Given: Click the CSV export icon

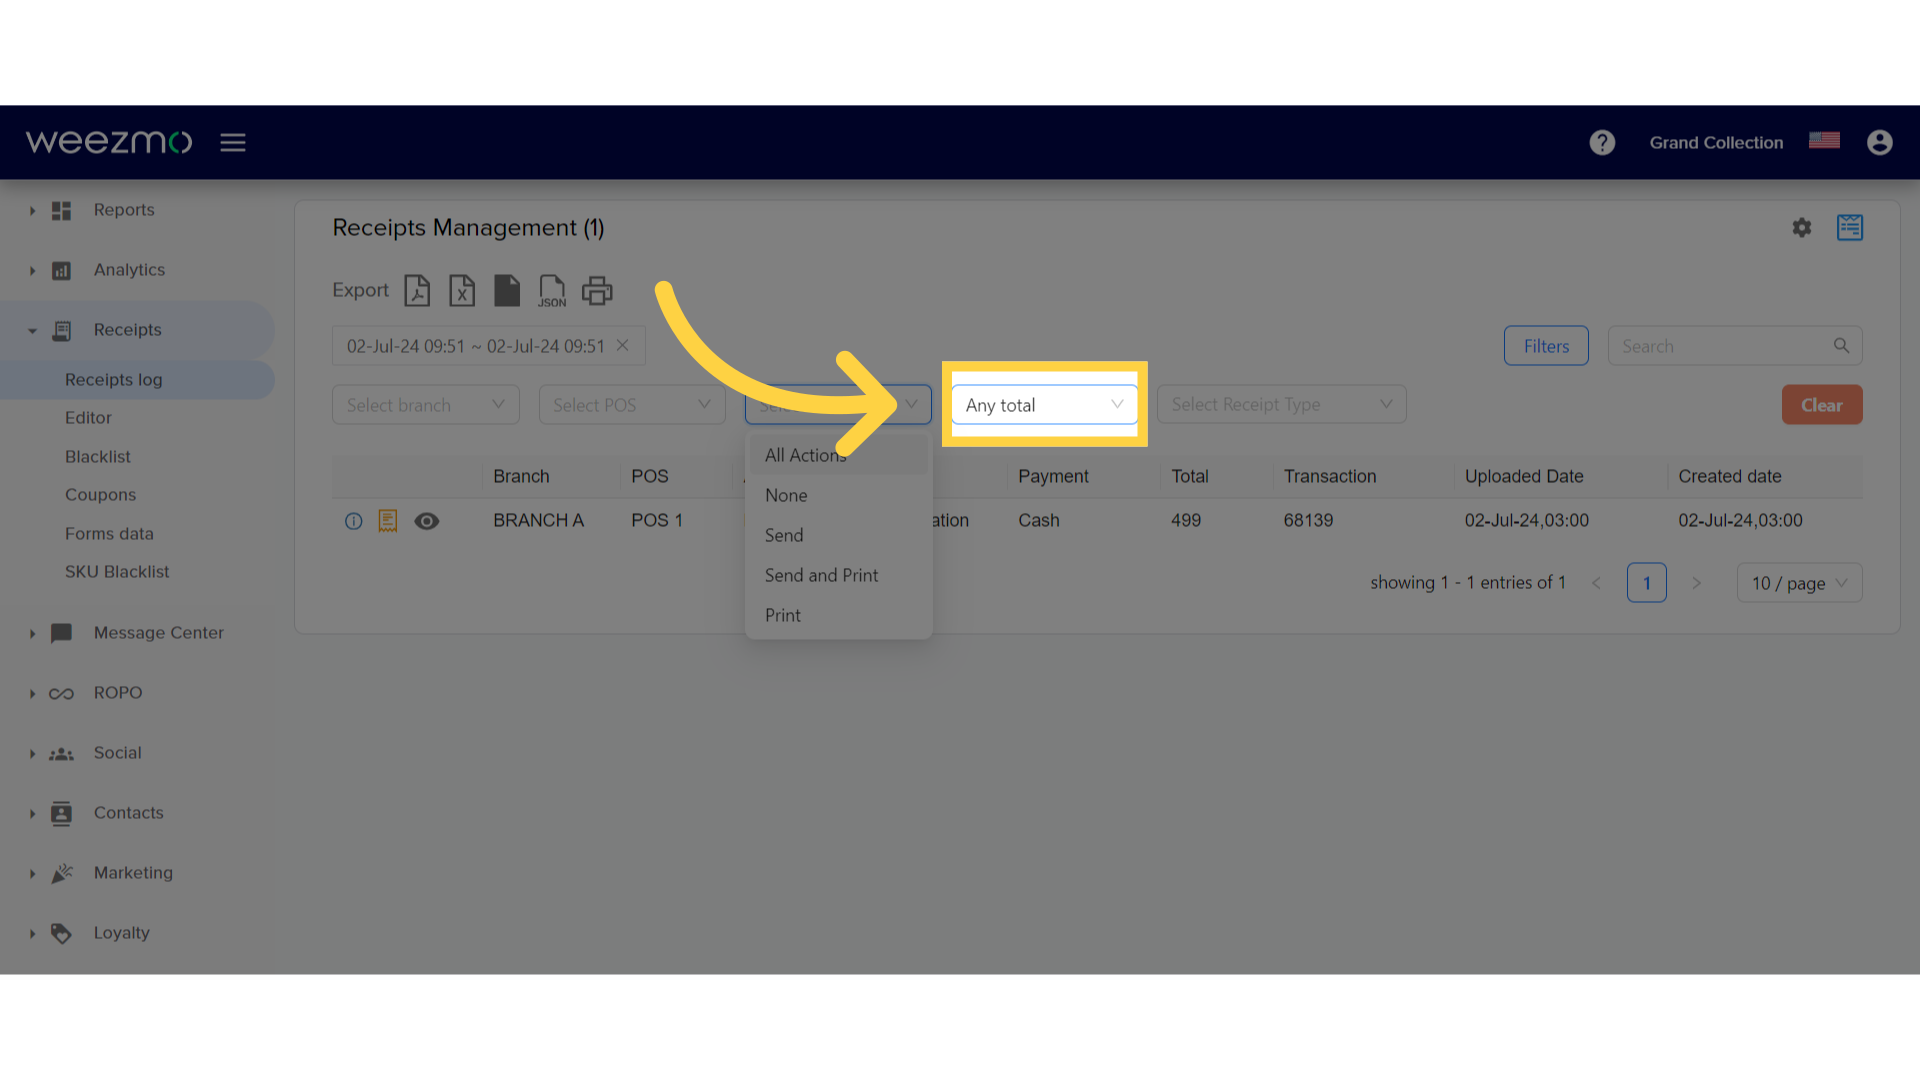Looking at the screenshot, I should (506, 289).
